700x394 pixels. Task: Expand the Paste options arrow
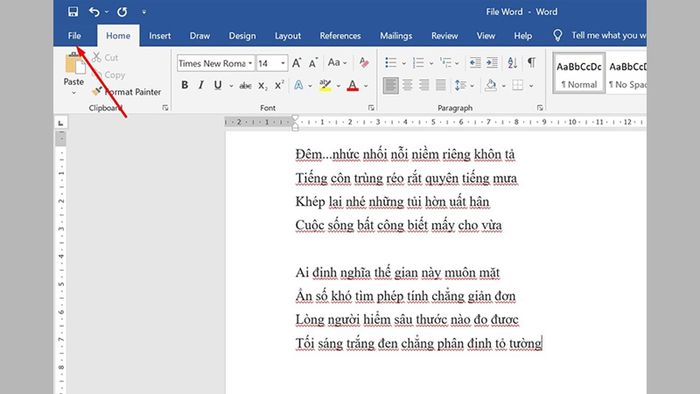coord(74,93)
